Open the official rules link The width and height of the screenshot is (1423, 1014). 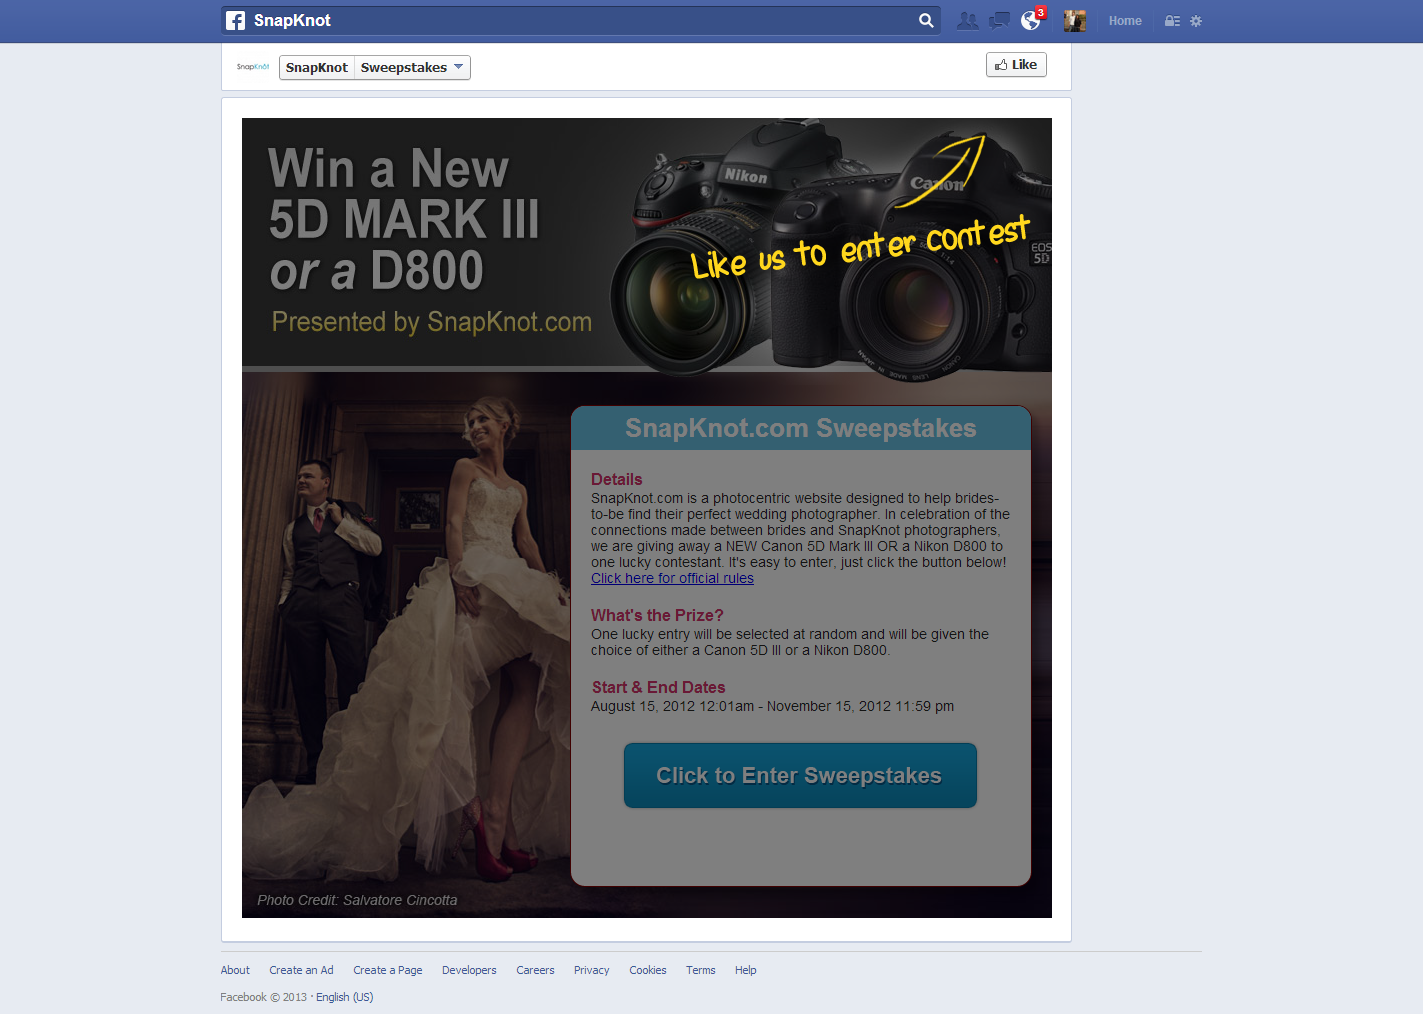[672, 578]
